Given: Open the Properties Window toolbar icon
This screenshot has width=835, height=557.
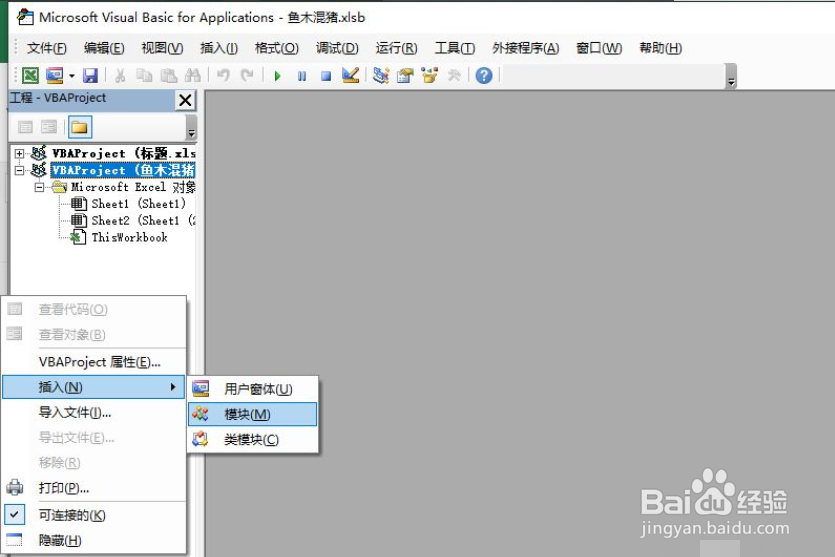Looking at the screenshot, I should click(x=405, y=76).
